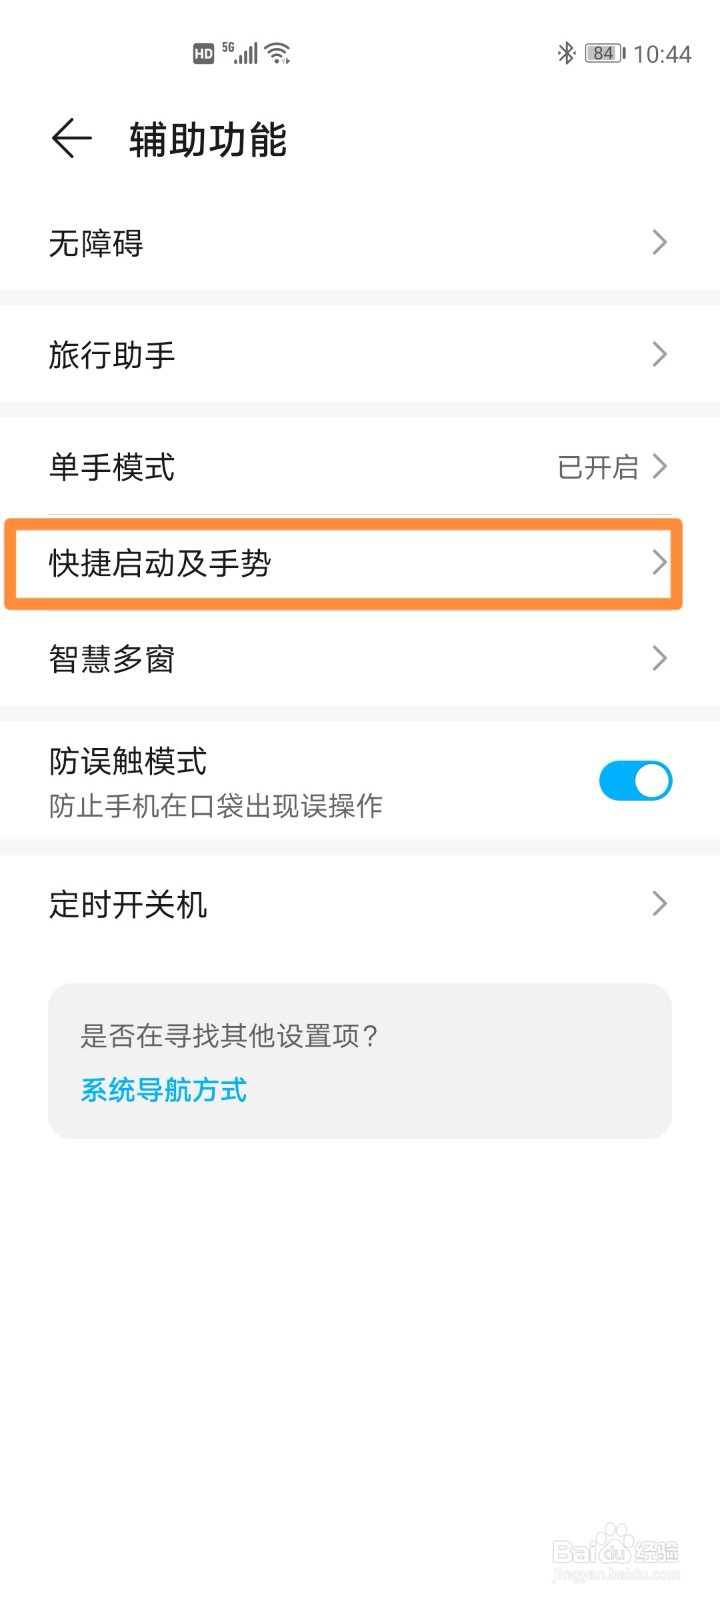
Task: Tap the Wi-Fi signal icon
Action: pyautogui.click(x=278, y=53)
